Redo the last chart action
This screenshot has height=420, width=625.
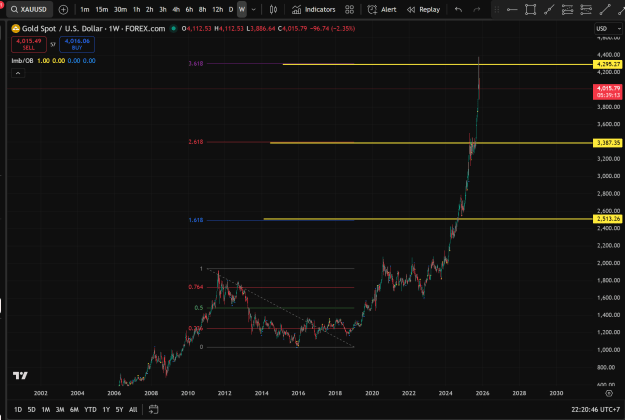point(477,10)
